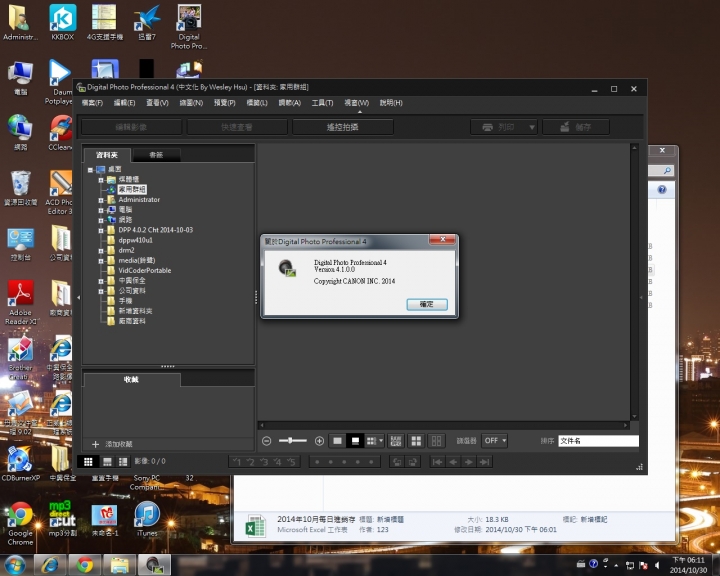Viewport: 720px width, 576px height.
Task: Select the VidCoderPortable folder
Action: (x=145, y=271)
